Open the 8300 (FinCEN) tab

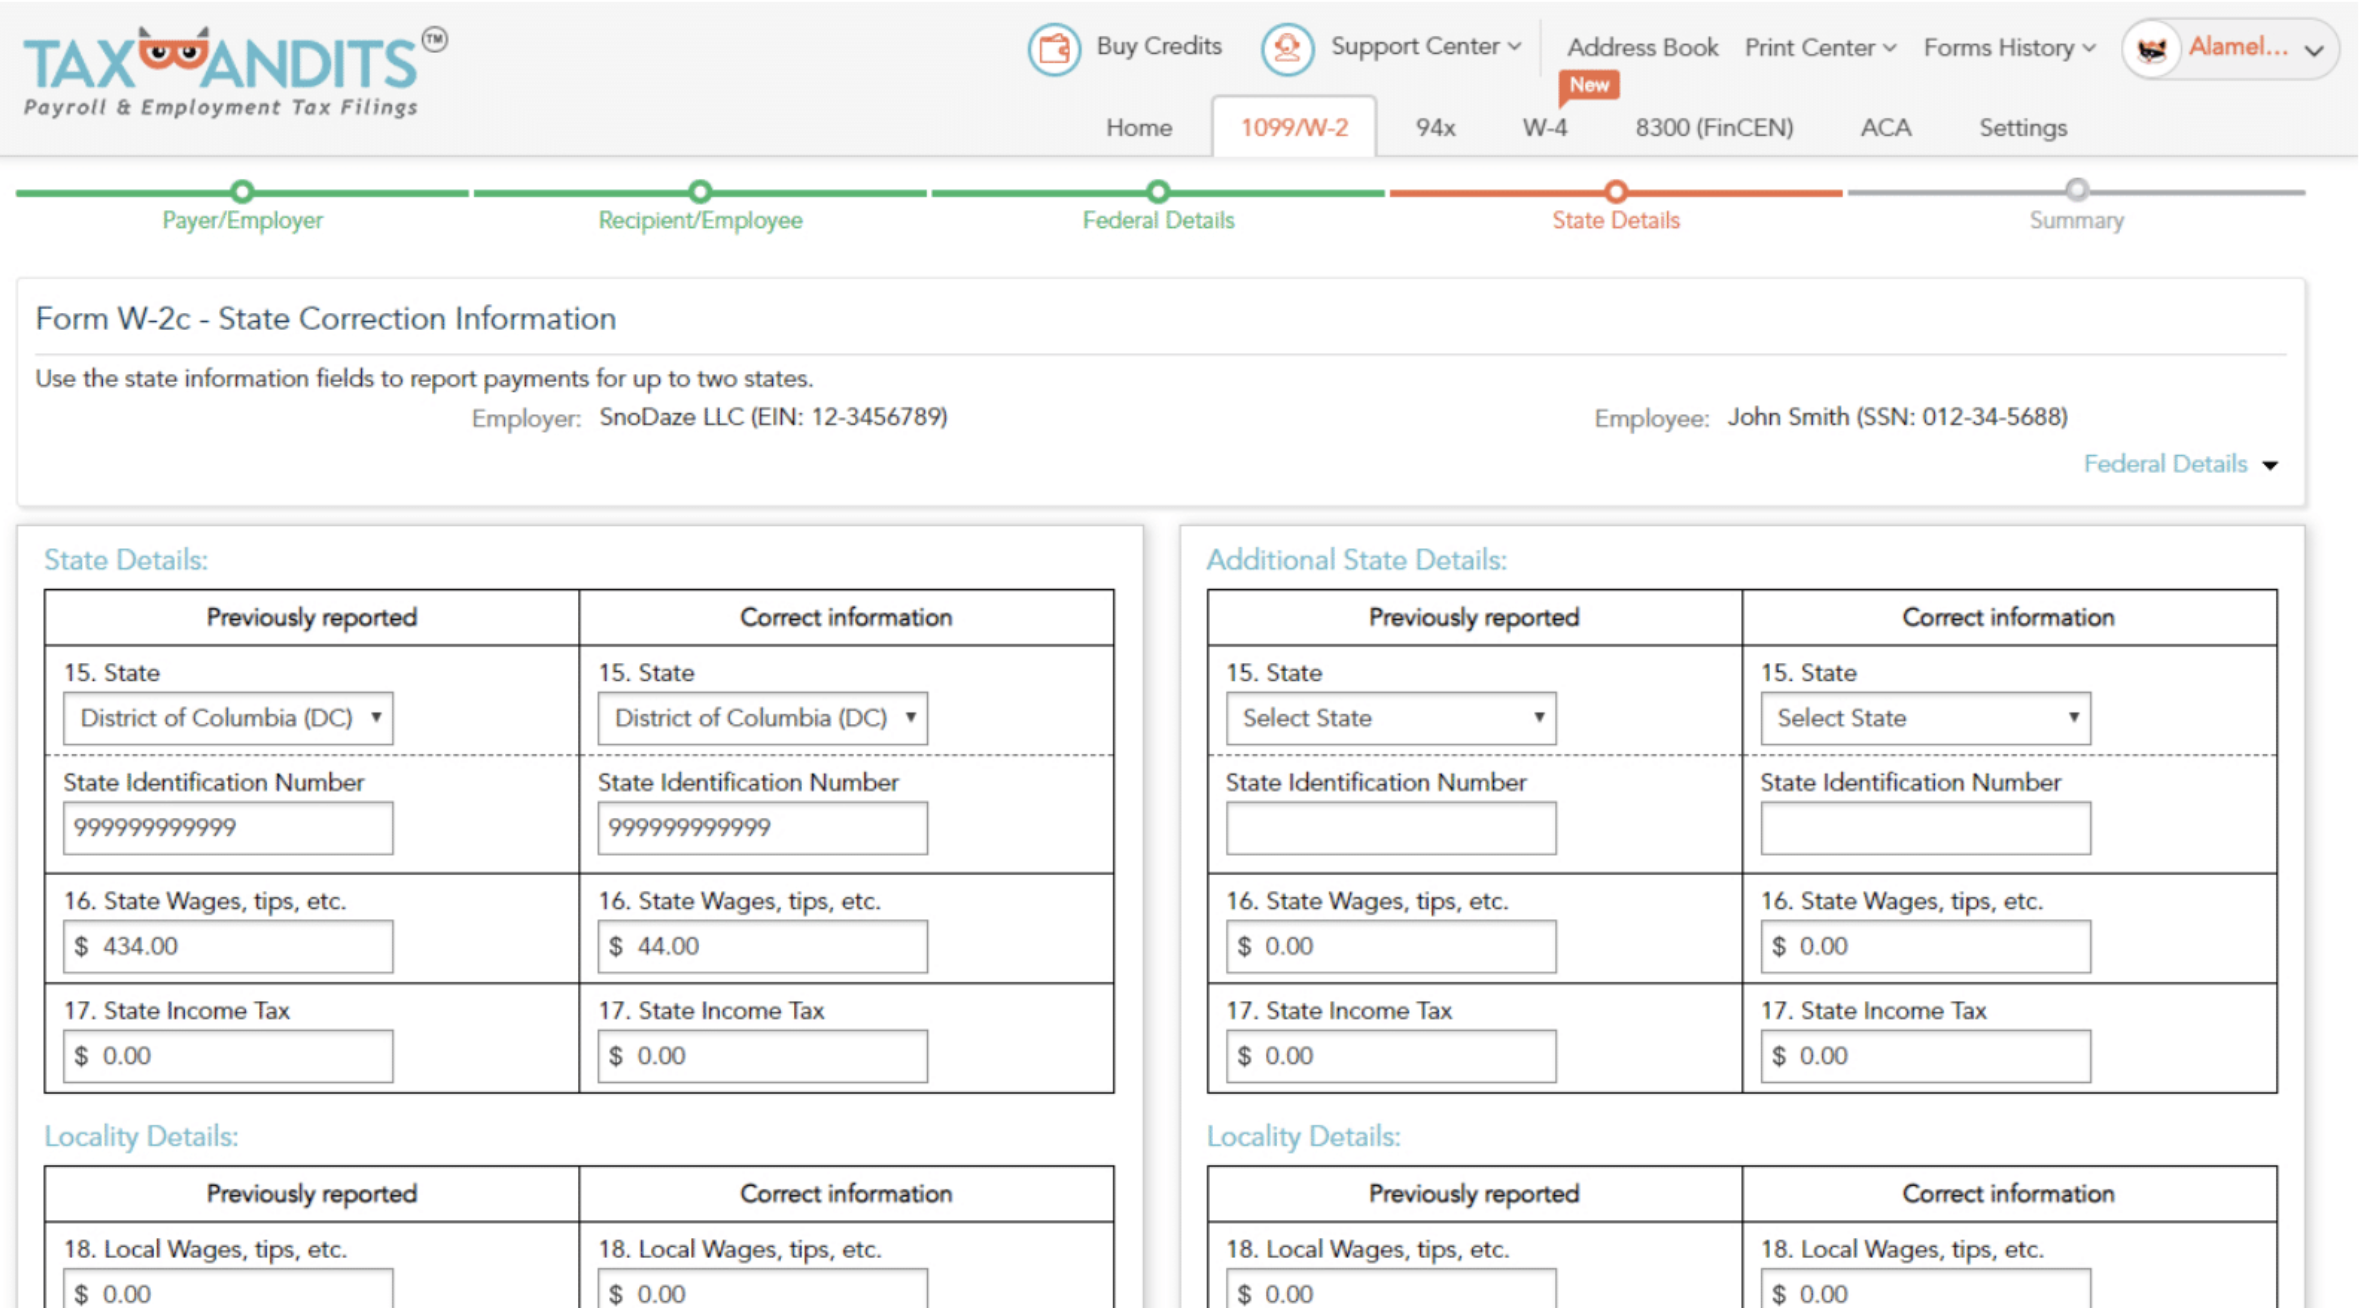click(x=1714, y=128)
